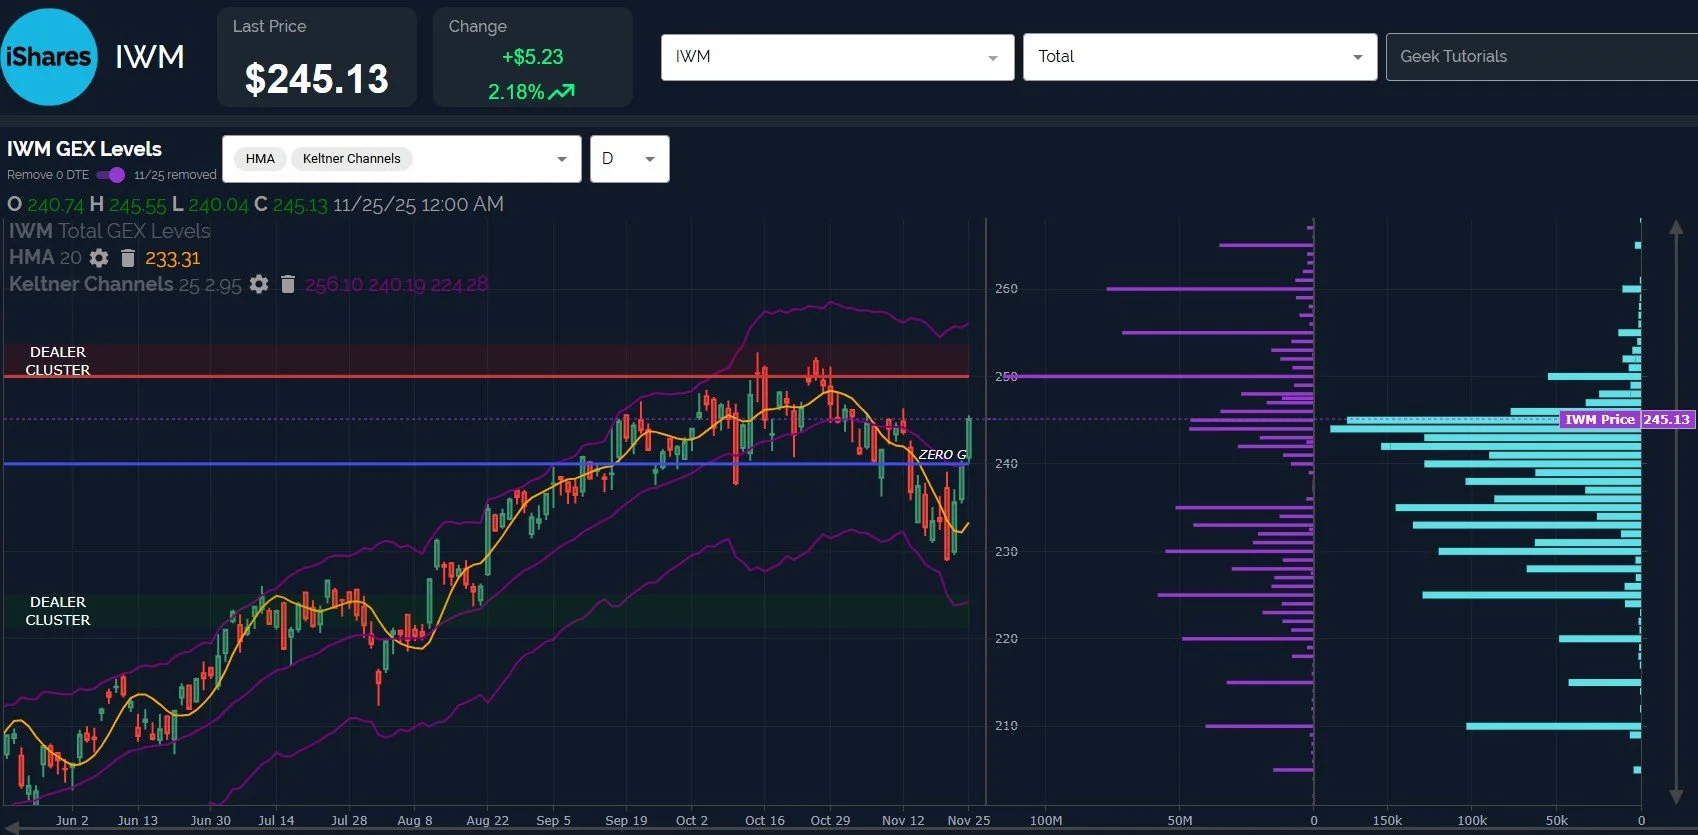Click the iShares logo
Screen dimensions: 1698x835
(x=48, y=56)
